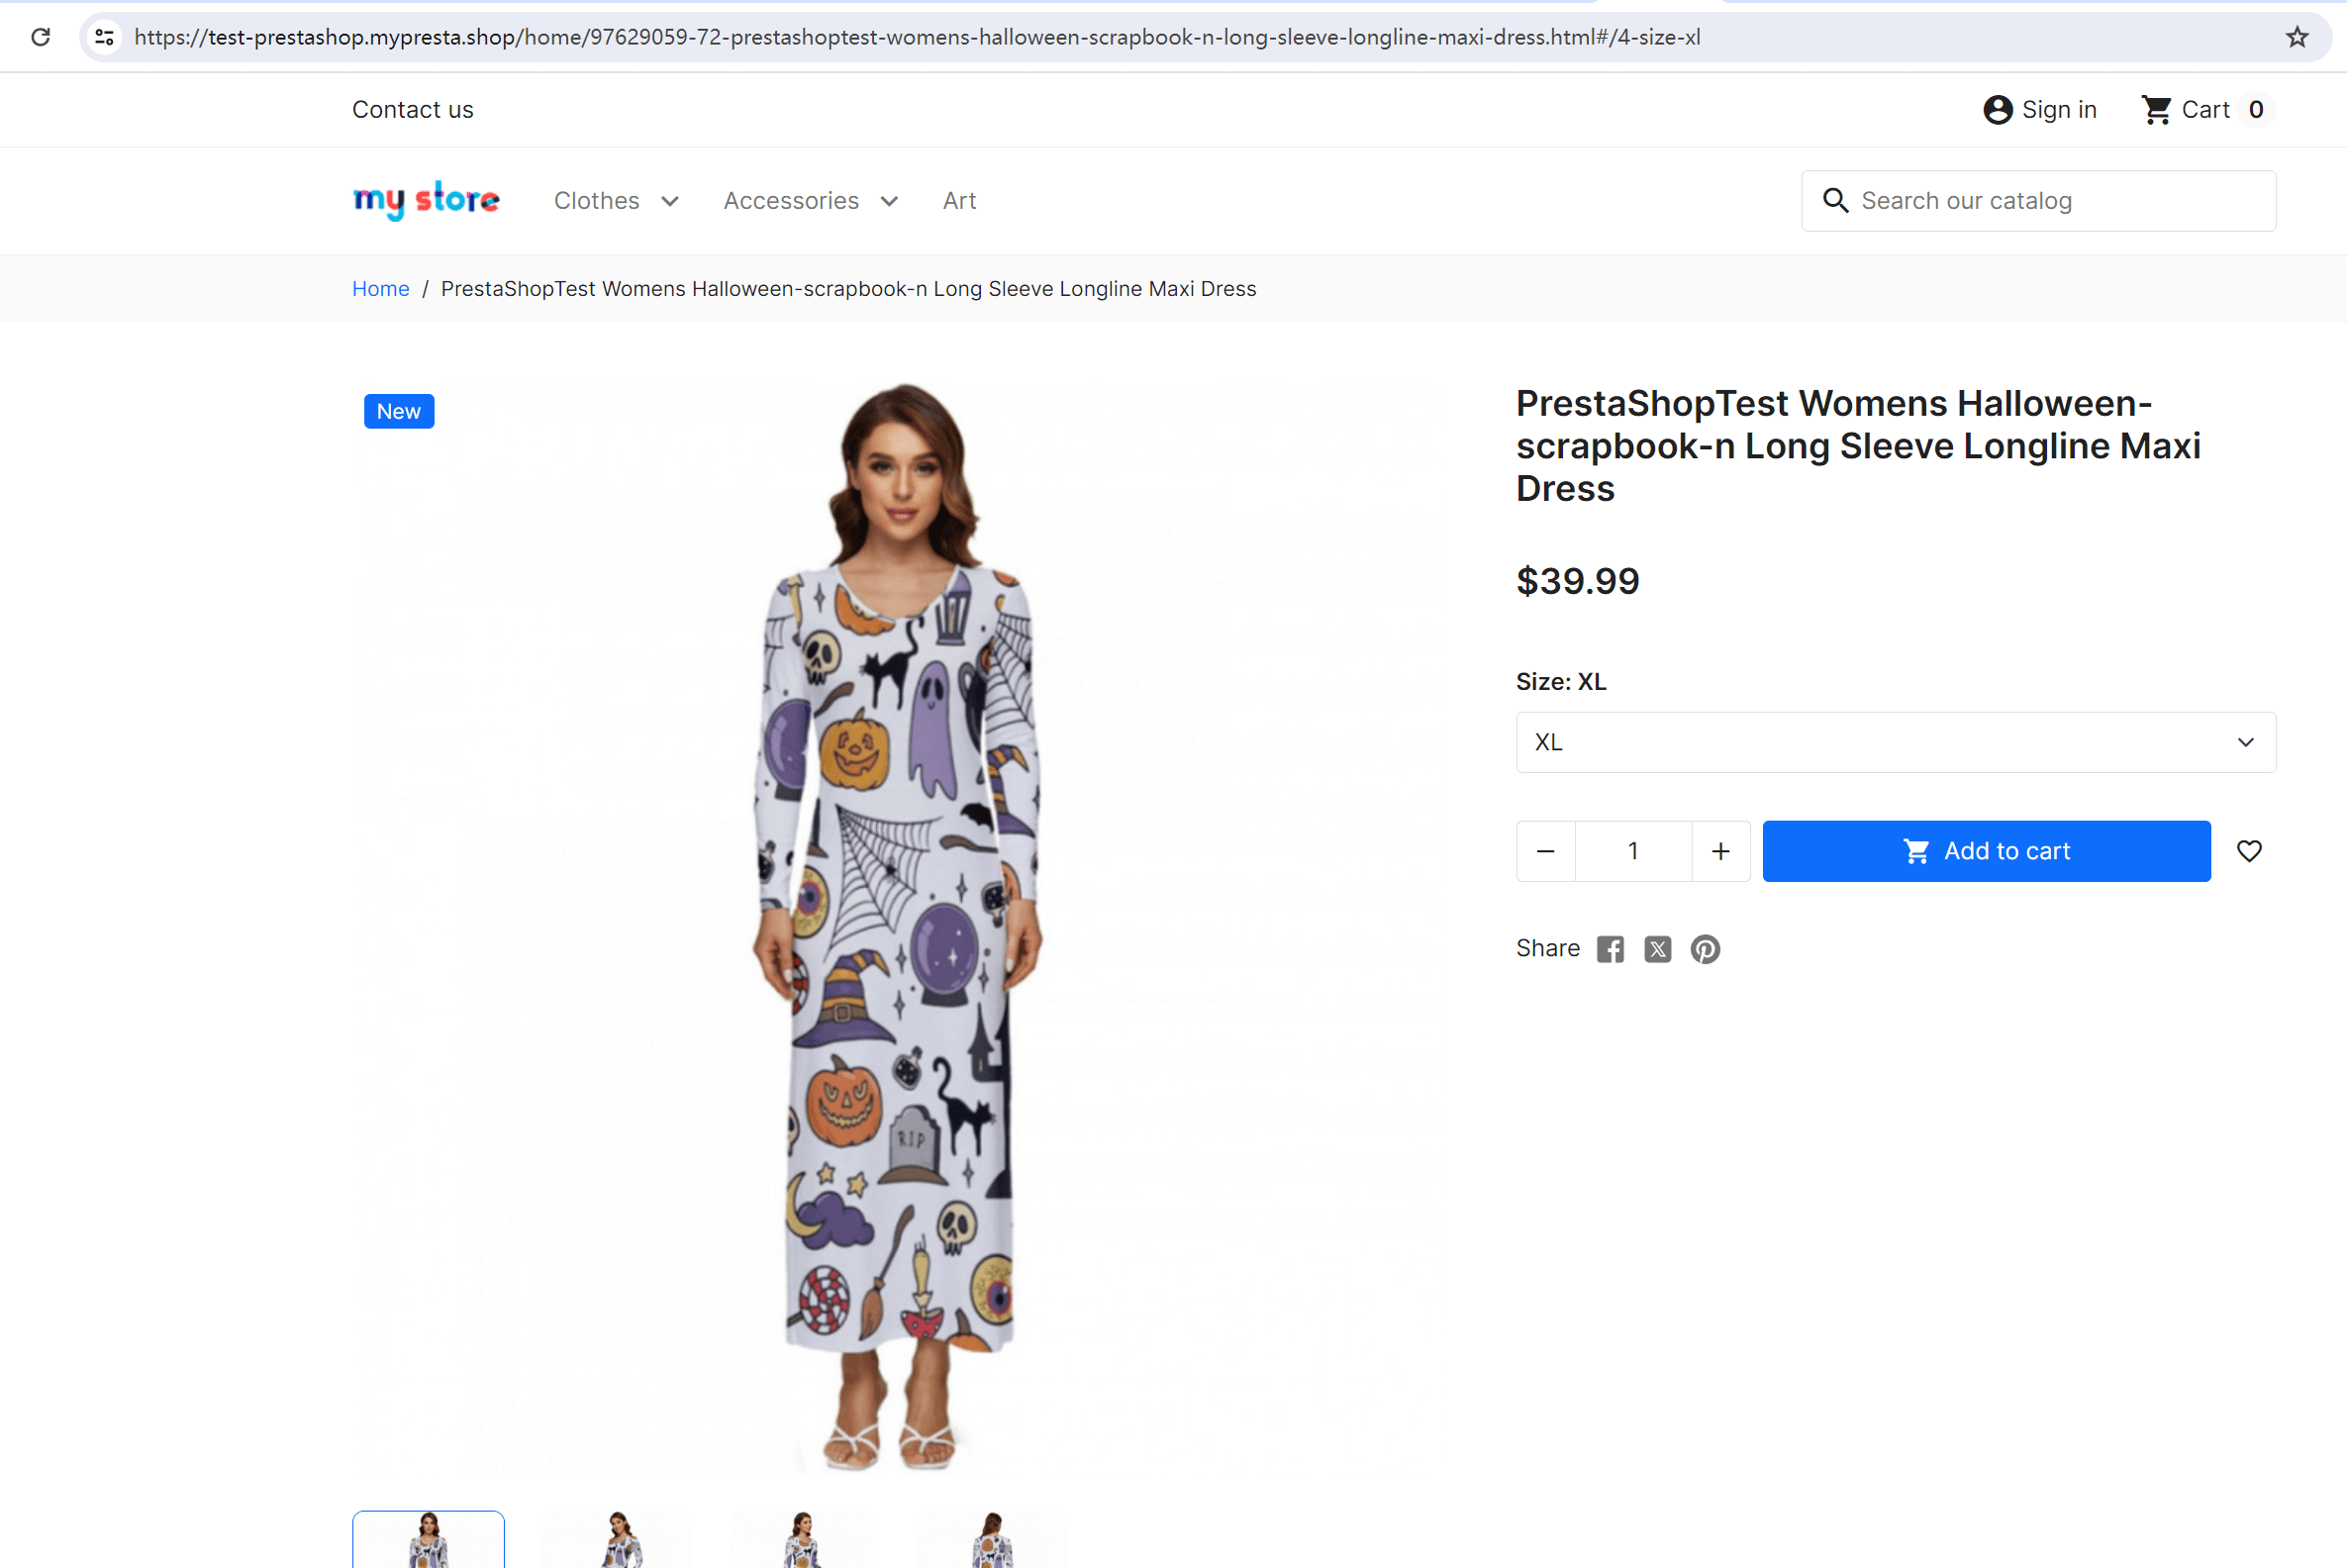Click the cart icon in header
Screen dimensions: 2347x1568
coord(2158,109)
